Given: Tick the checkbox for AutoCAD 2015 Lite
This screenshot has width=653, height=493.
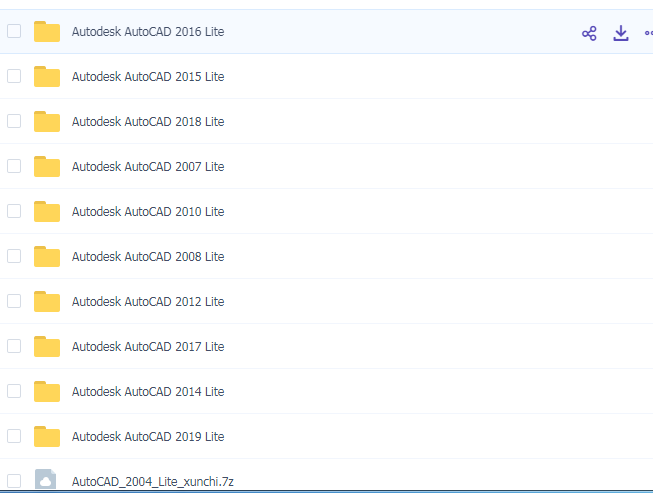Looking at the screenshot, I should pyautogui.click(x=14, y=76).
